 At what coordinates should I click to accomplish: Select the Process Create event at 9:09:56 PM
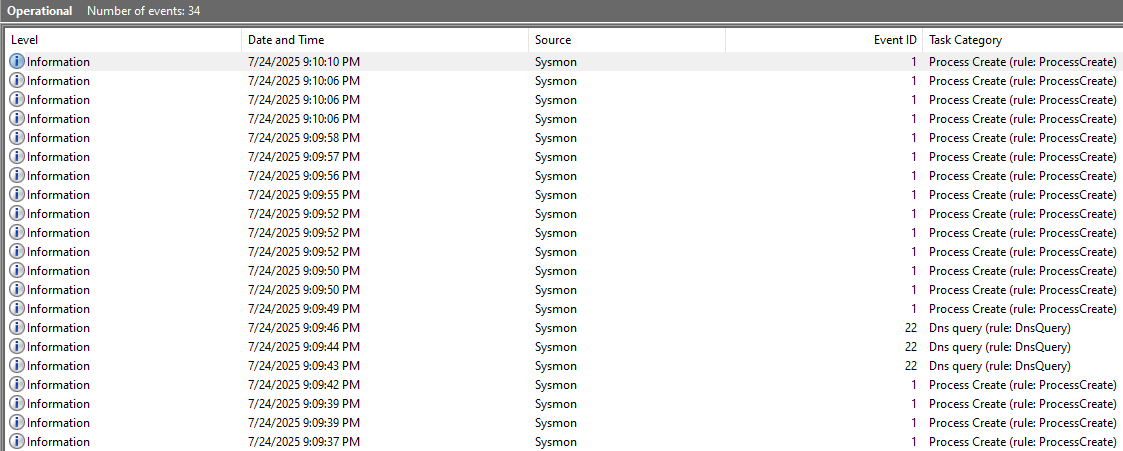pos(303,176)
